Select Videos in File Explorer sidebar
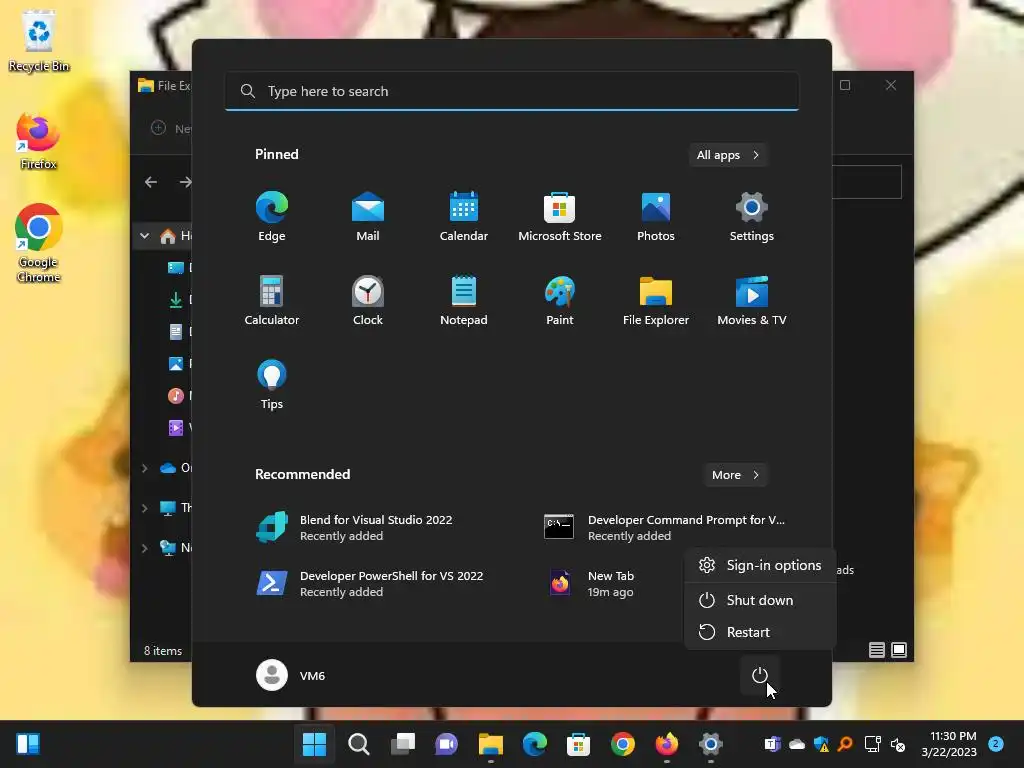 pos(178,427)
